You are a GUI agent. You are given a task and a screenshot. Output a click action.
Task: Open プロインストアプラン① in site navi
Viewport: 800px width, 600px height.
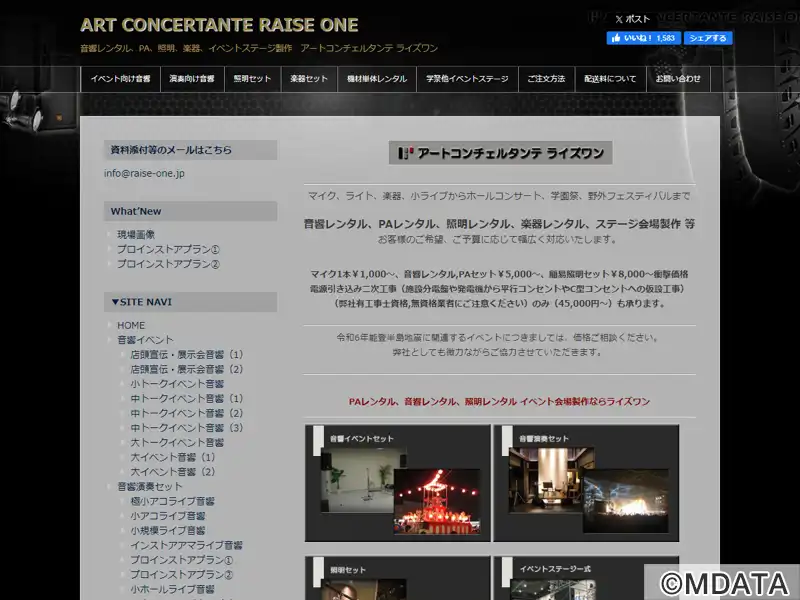[182, 560]
